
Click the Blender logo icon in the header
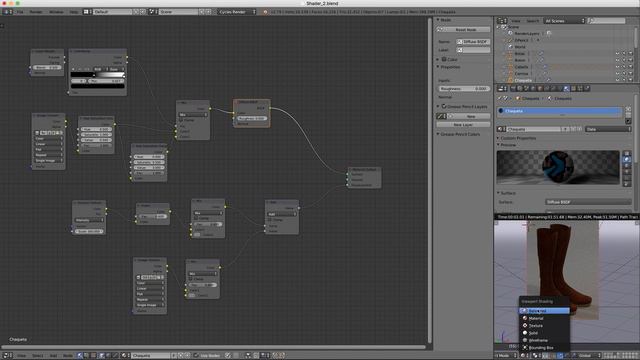coord(265,12)
